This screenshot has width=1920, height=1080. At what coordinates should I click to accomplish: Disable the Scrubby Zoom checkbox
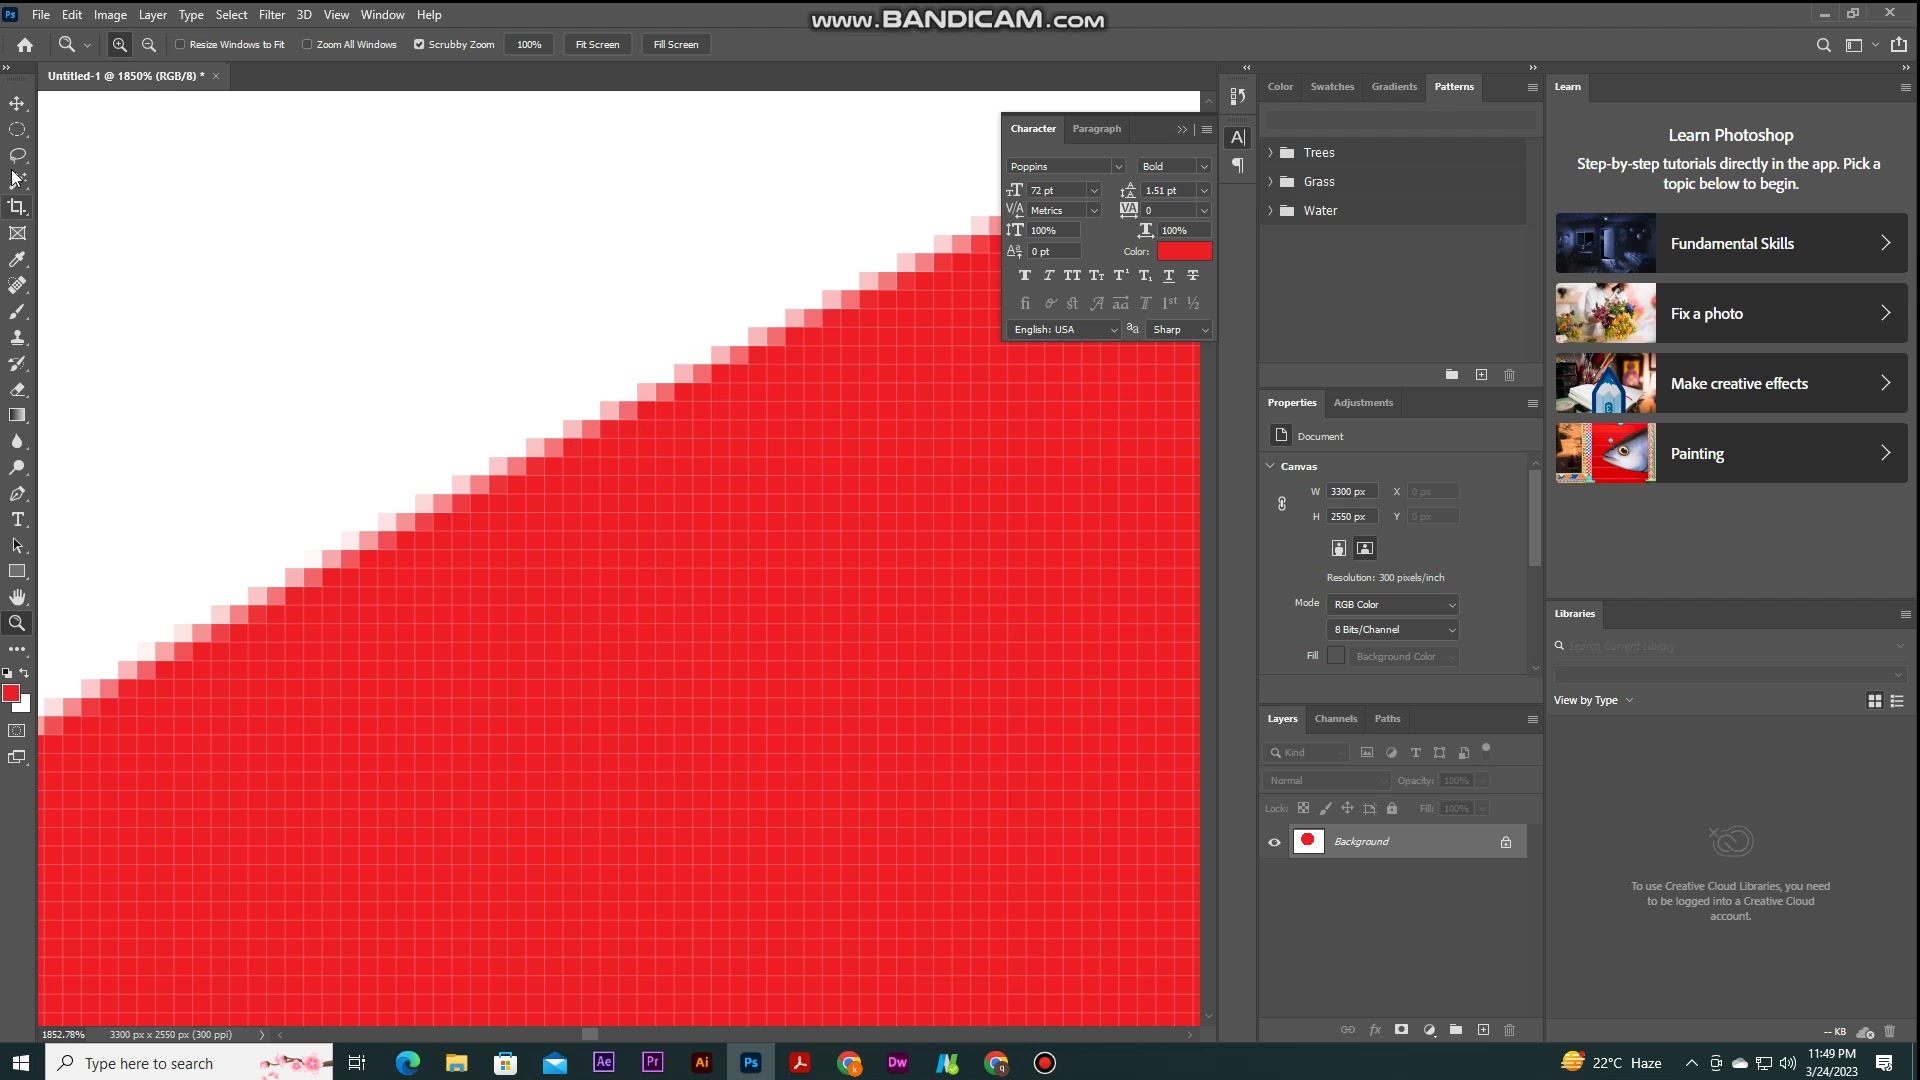(x=419, y=44)
